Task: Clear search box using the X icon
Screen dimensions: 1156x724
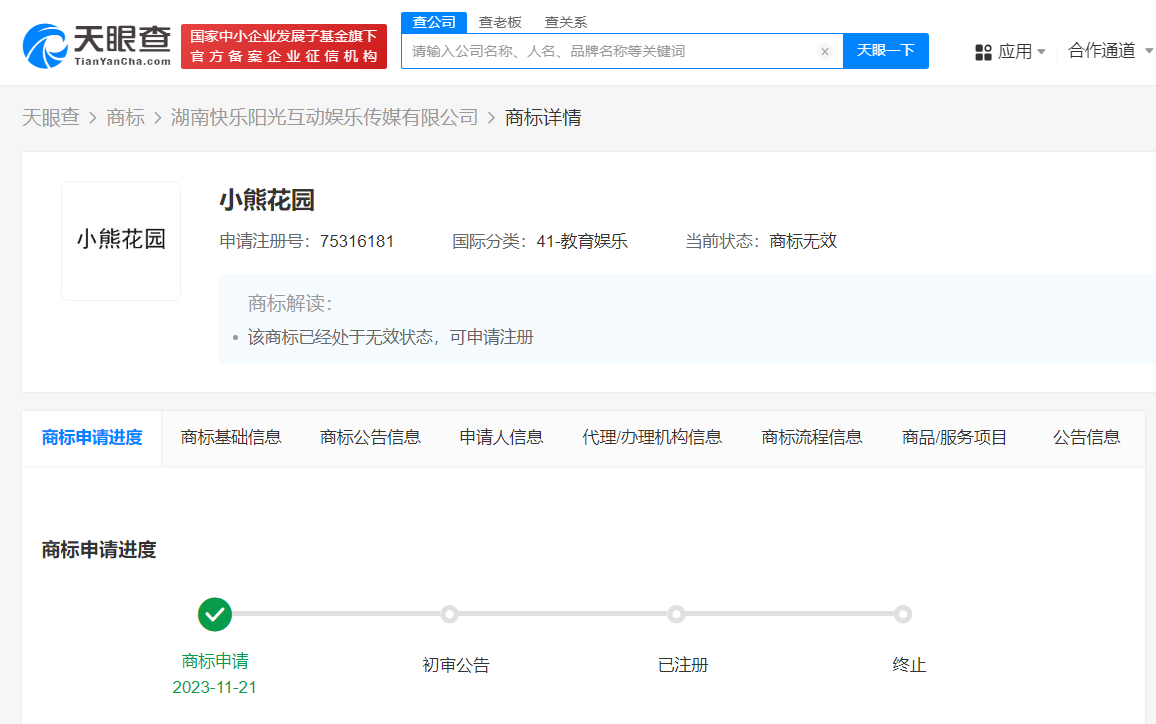Action: click(x=824, y=51)
